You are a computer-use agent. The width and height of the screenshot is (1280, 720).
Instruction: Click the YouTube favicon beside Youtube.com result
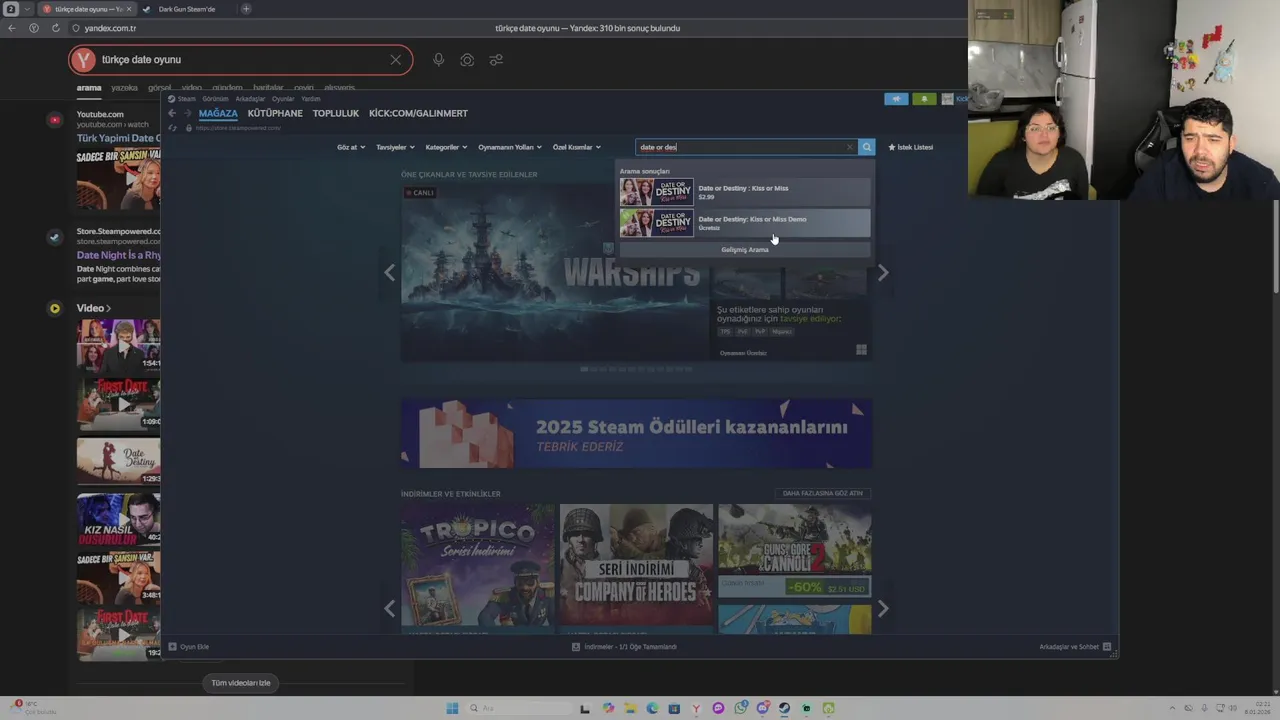[54, 119]
